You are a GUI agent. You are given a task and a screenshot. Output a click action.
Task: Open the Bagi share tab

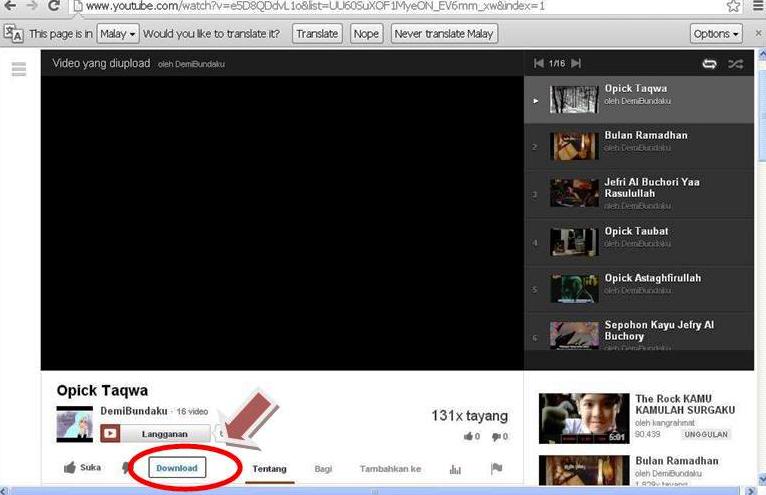pyautogui.click(x=323, y=469)
